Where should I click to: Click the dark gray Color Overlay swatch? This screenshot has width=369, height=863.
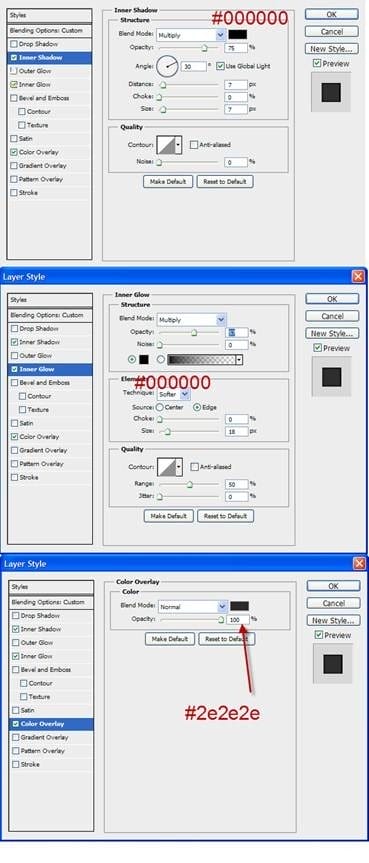click(x=240, y=606)
